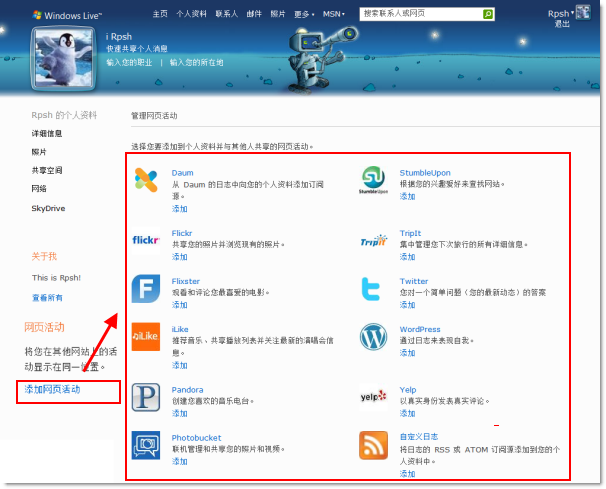
Task: Open the MSN dropdown menu
Action: pos(334,14)
